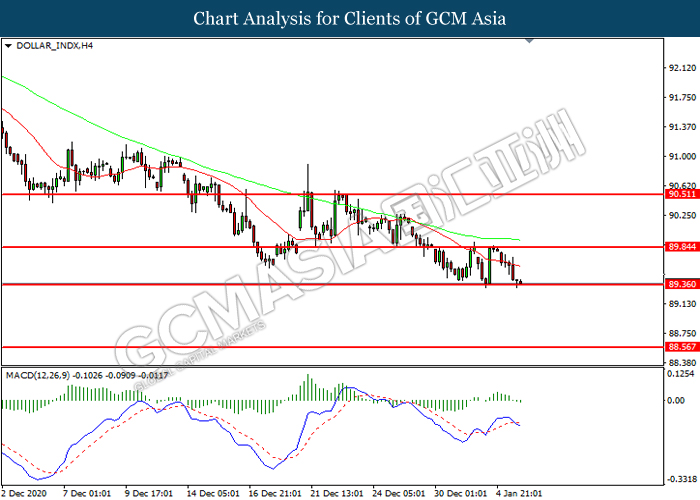700x500 pixels.
Task: Click the MACD -0.3318 scale value
Action: [682, 479]
